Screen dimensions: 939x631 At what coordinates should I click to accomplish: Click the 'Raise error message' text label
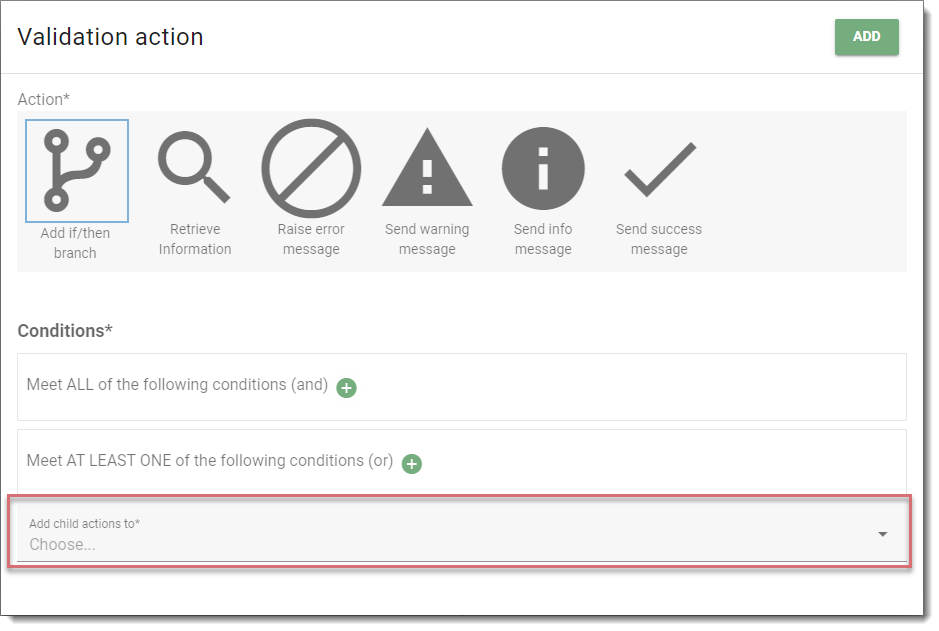tap(311, 239)
